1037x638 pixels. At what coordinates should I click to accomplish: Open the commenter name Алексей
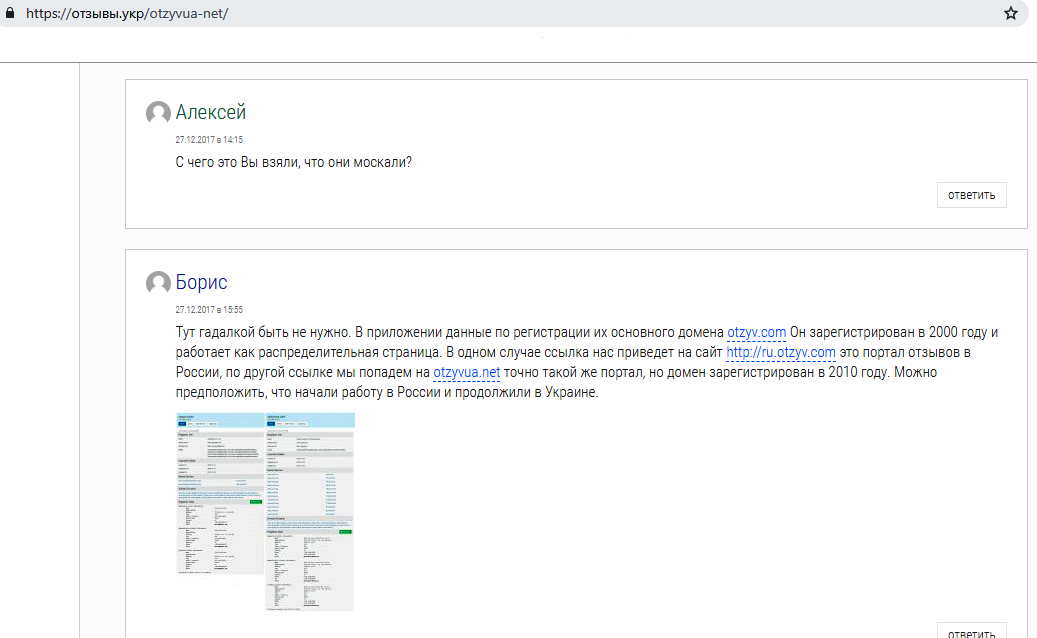pos(211,113)
